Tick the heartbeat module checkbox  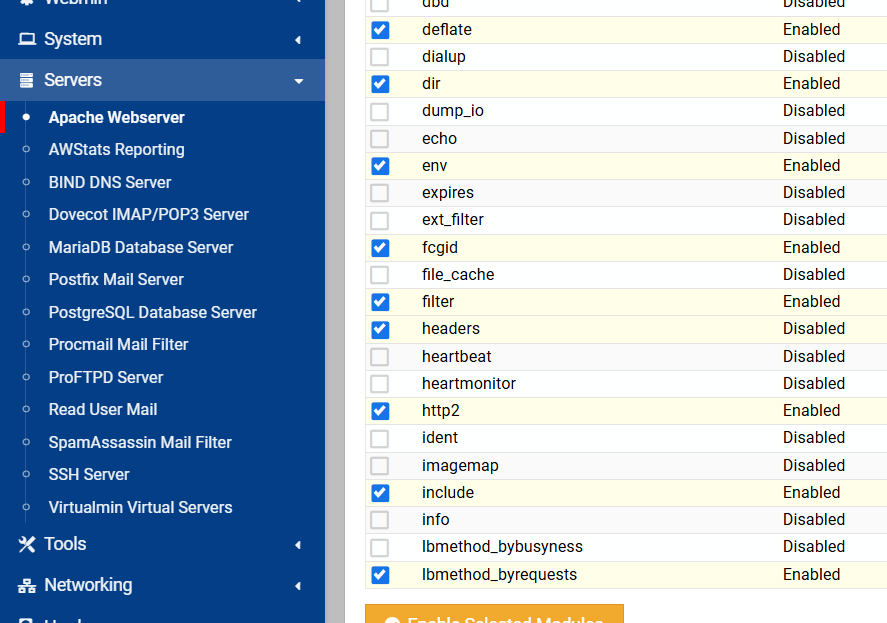380,357
